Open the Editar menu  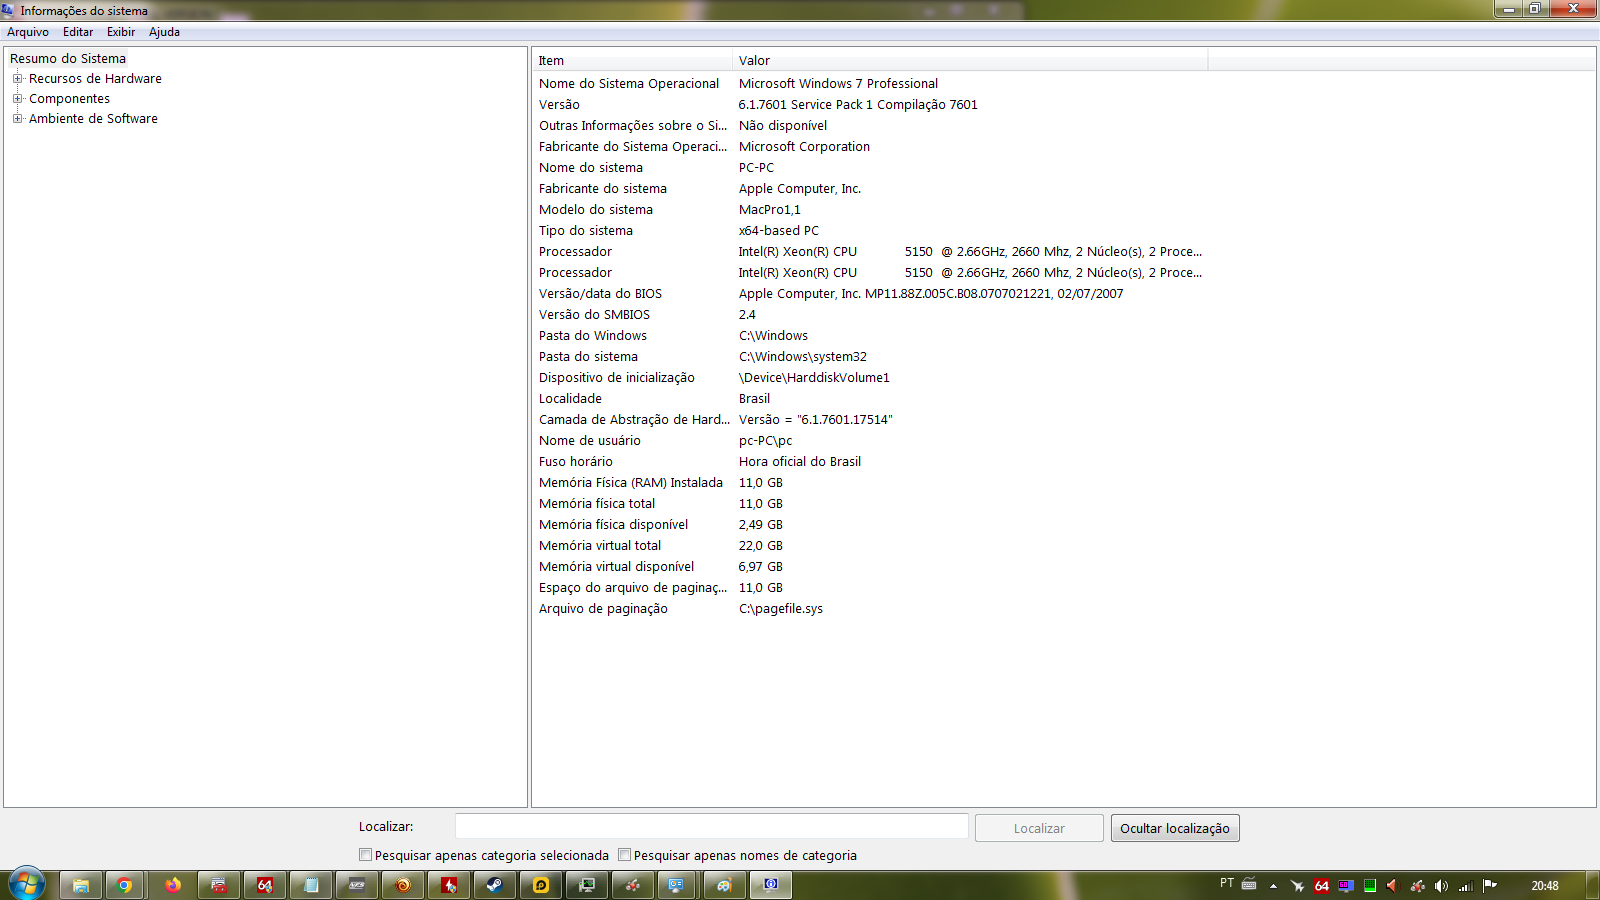tap(78, 32)
